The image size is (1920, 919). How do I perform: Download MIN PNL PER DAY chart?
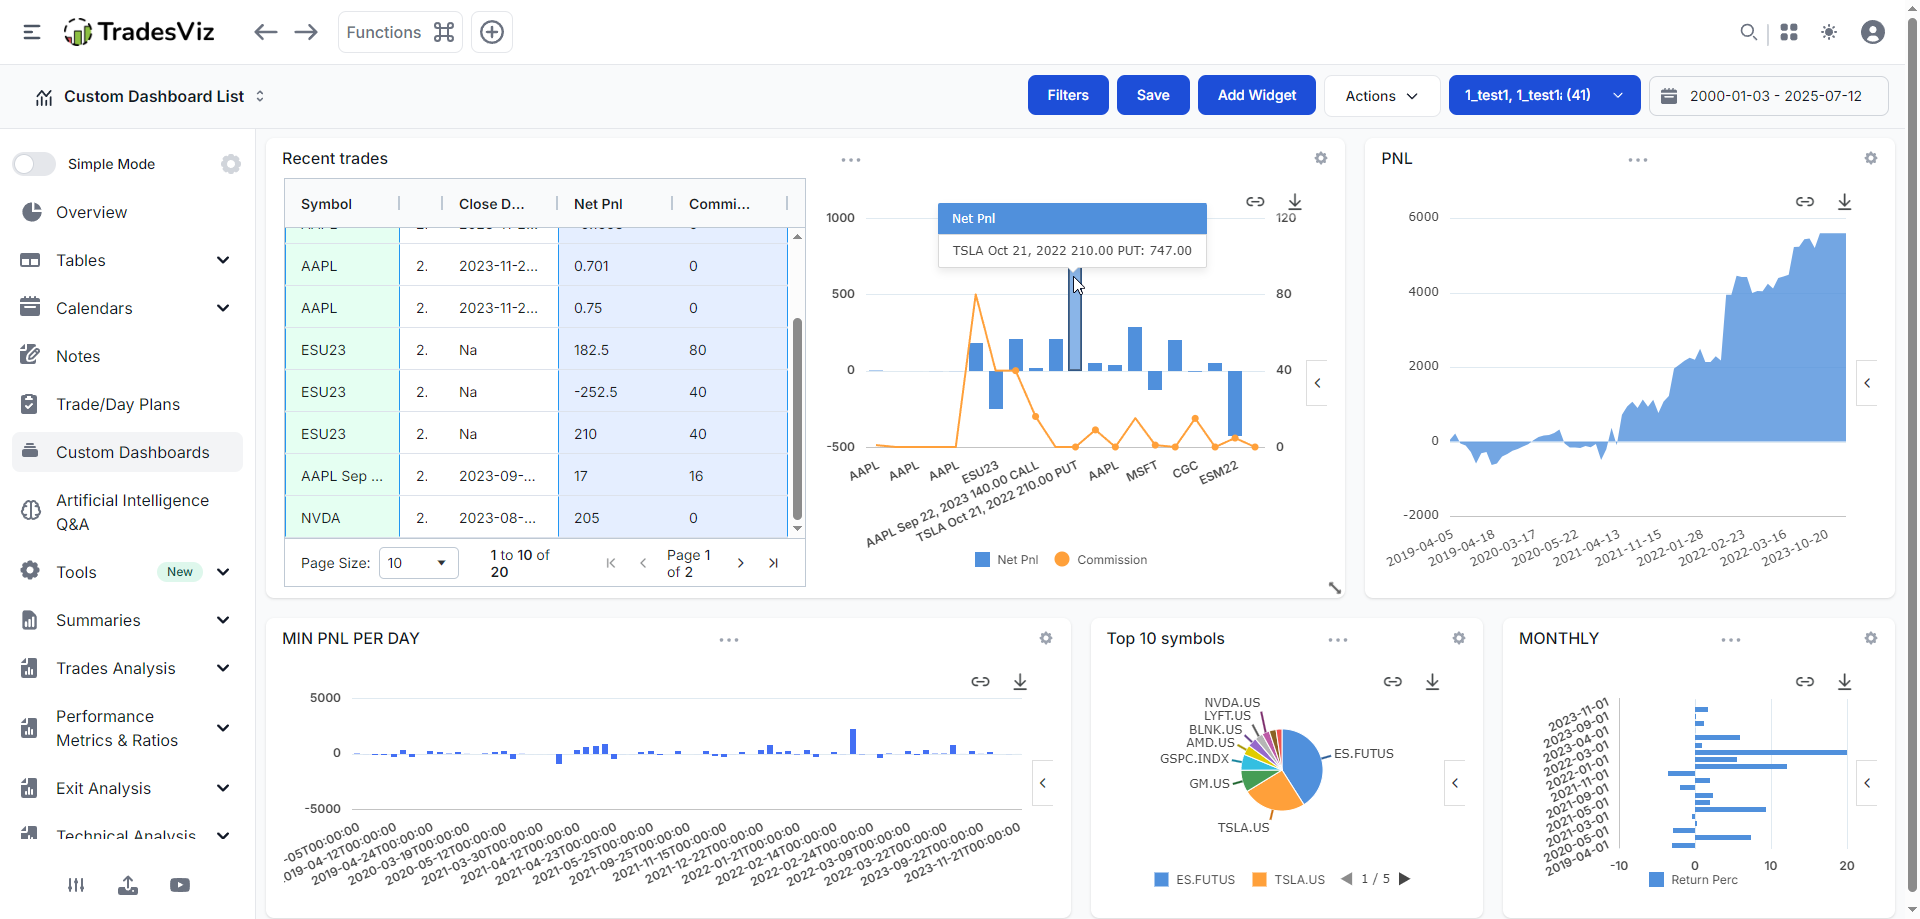1020,682
